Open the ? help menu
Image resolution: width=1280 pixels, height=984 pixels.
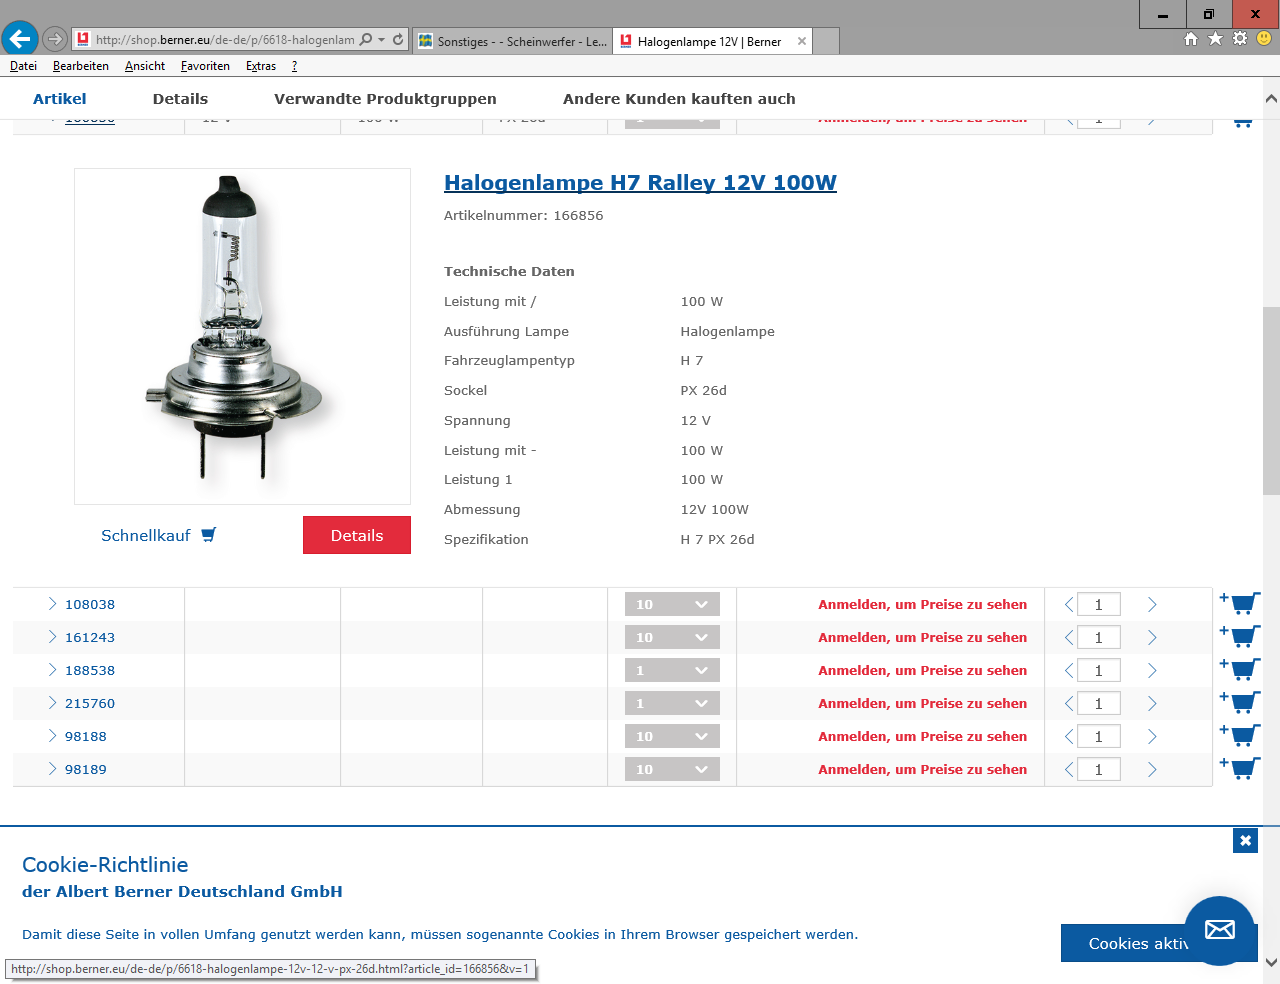pyautogui.click(x=294, y=66)
